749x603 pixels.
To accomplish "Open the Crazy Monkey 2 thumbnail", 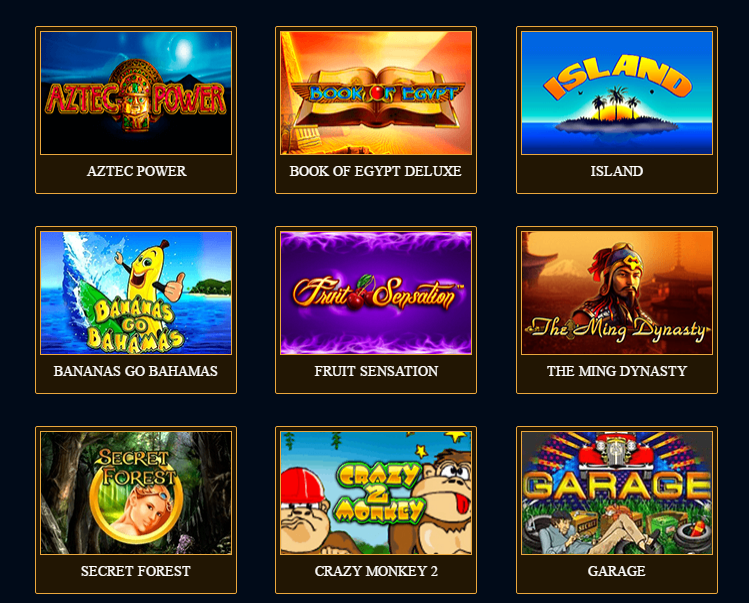I will click(376, 493).
